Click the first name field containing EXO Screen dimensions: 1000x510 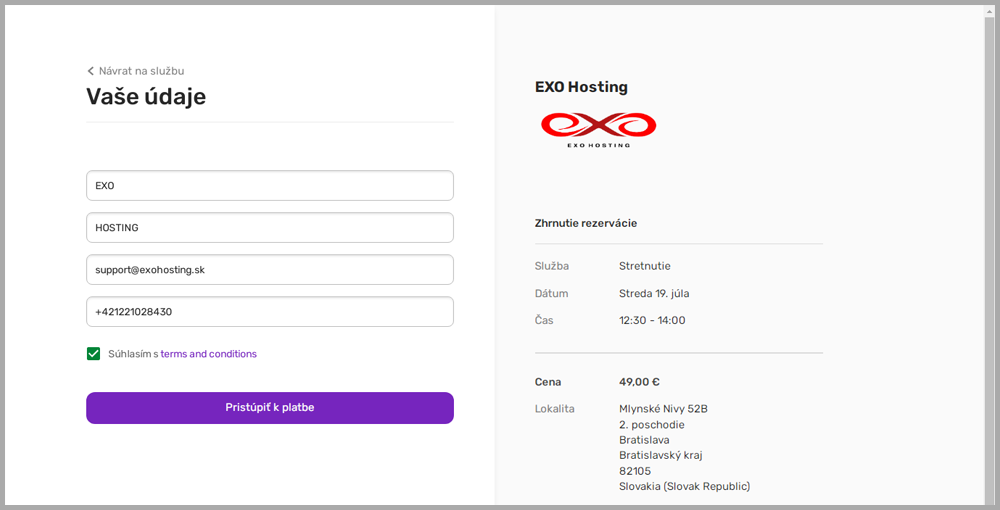pyautogui.click(x=270, y=186)
